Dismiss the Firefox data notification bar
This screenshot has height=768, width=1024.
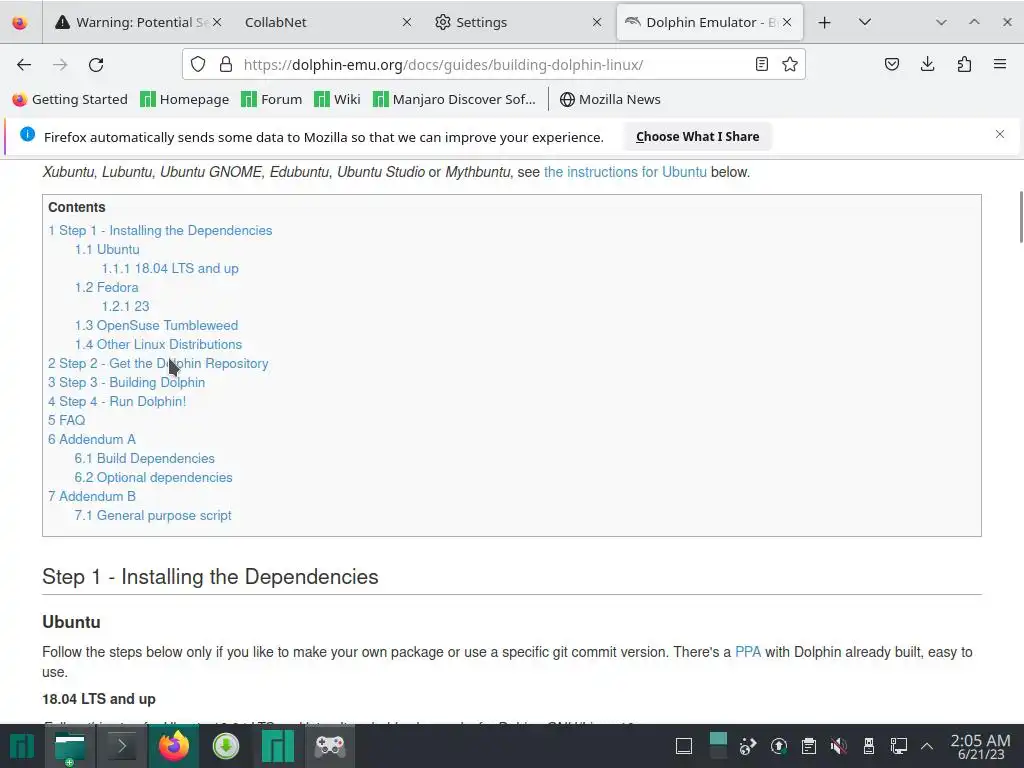1000,135
